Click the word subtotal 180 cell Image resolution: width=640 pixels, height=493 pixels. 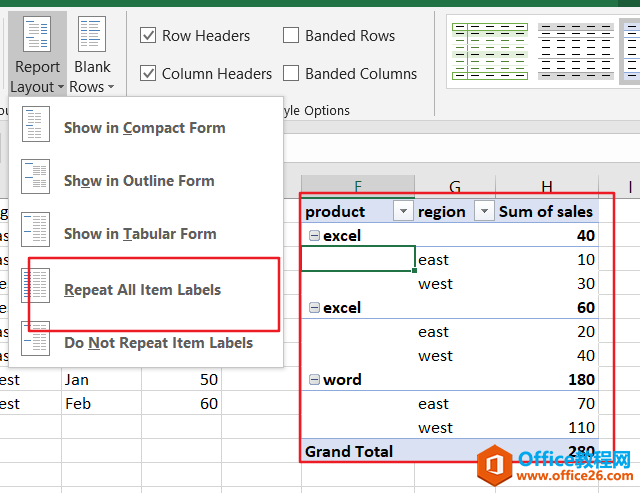(547, 380)
